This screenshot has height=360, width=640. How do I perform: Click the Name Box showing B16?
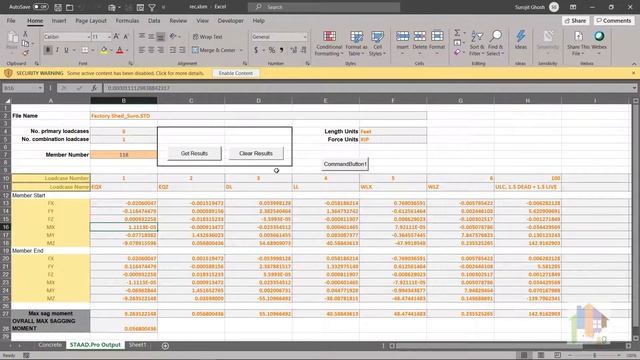(x=23, y=88)
